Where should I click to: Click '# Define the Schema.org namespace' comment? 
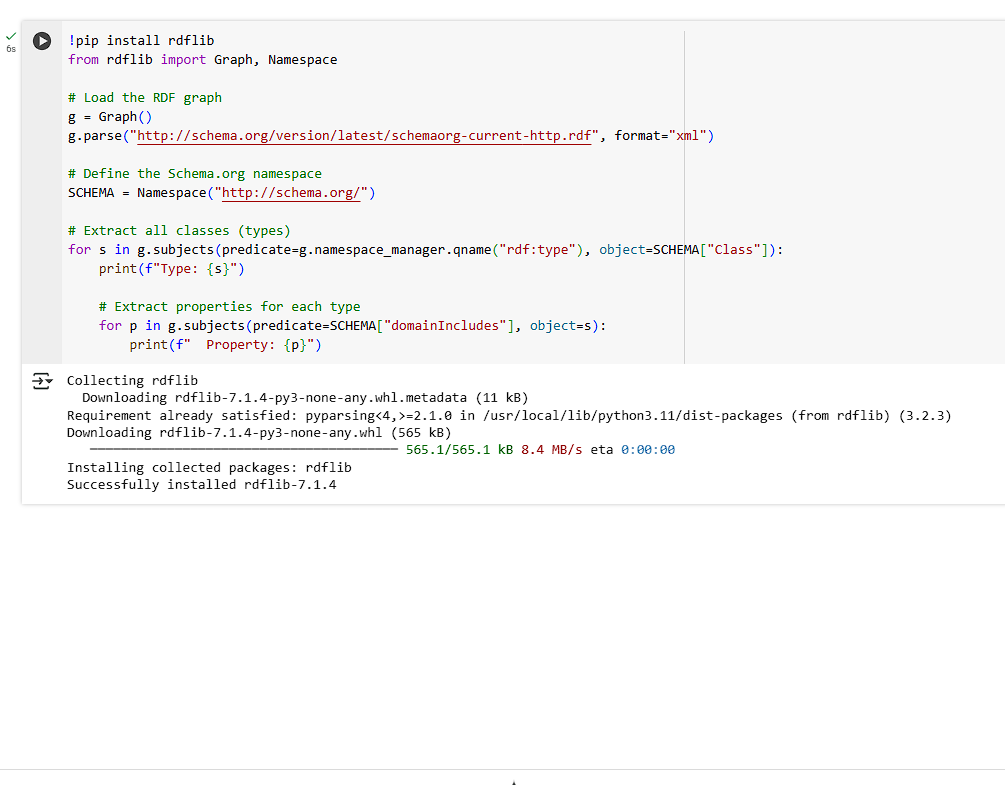tap(195, 174)
